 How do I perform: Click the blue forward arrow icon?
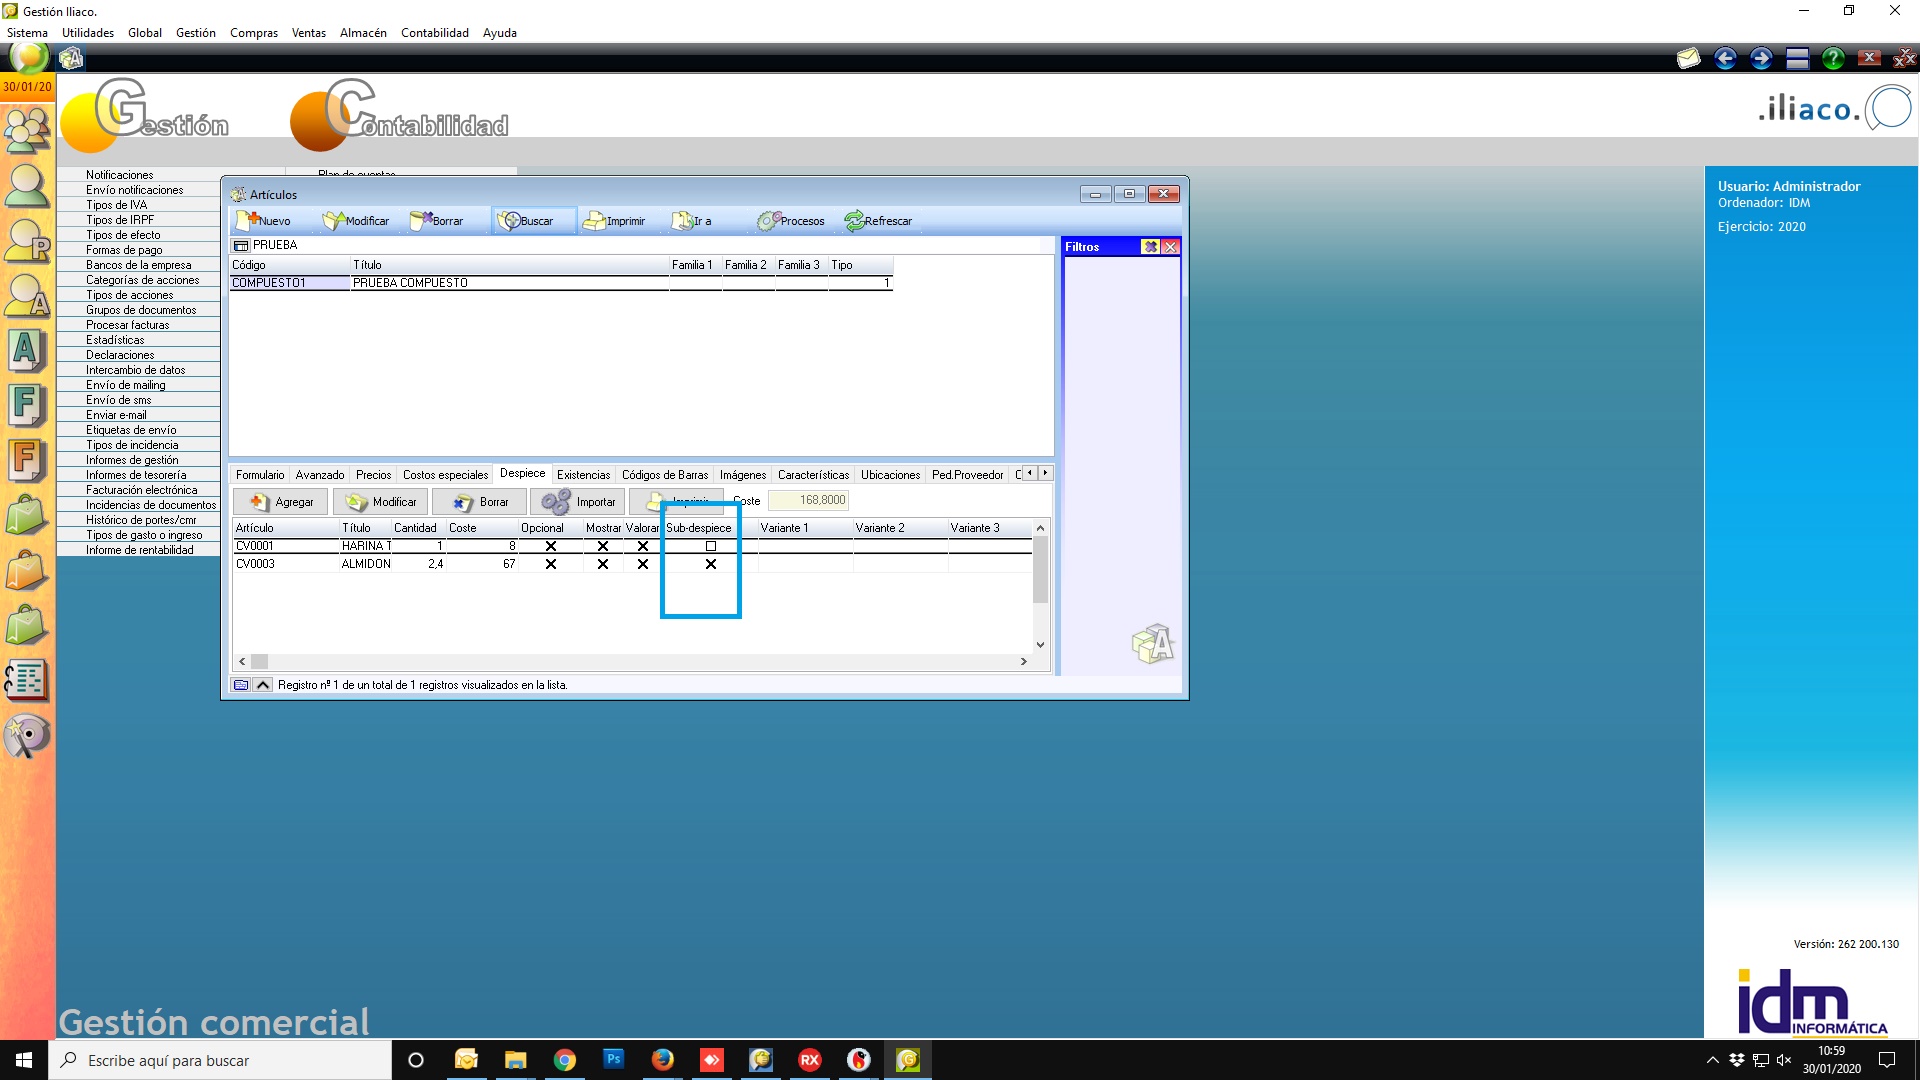click(x=1761, y=58)
